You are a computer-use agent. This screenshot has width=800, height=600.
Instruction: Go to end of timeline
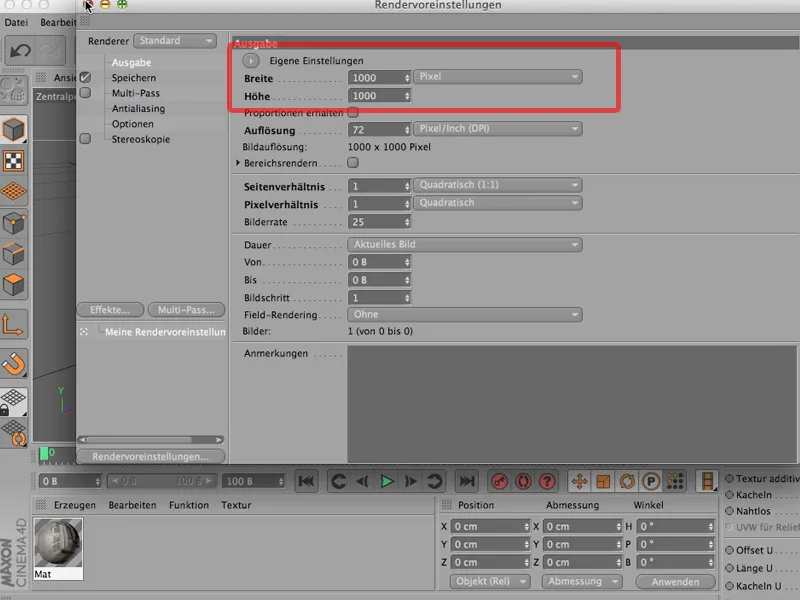467,481
